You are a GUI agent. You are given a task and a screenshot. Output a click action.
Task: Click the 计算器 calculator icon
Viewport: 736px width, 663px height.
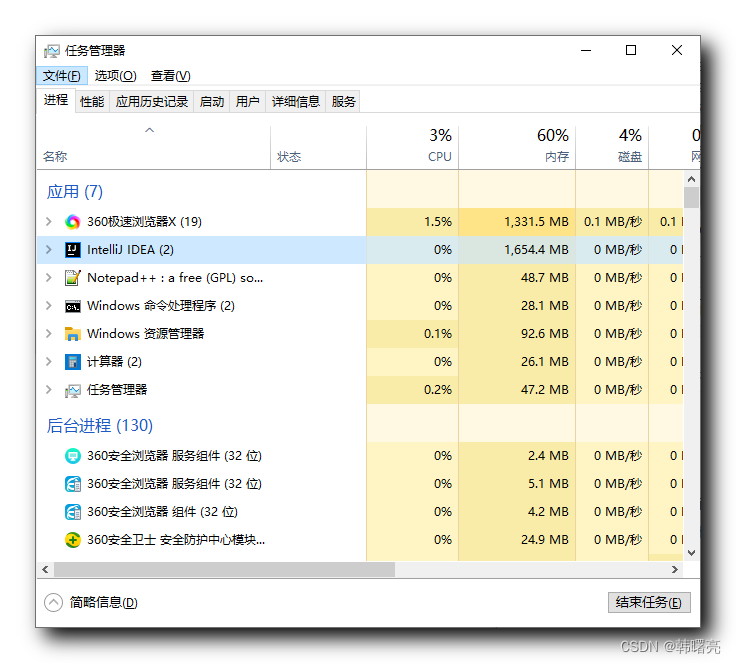pos(72,362)
